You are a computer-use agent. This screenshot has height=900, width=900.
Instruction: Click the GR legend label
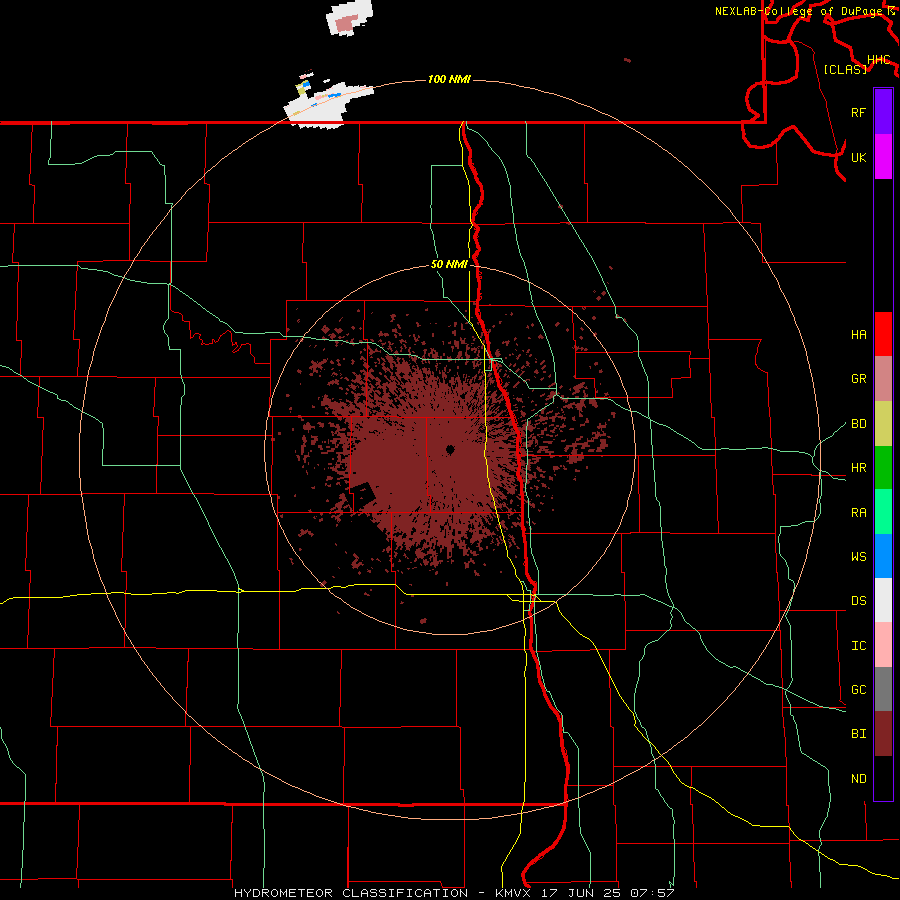tap(858, 379)
